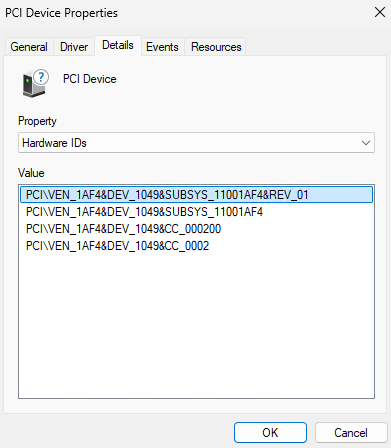Dismiss dialog with Cancel button
The image size is (391, 448).
click(351, 433)
